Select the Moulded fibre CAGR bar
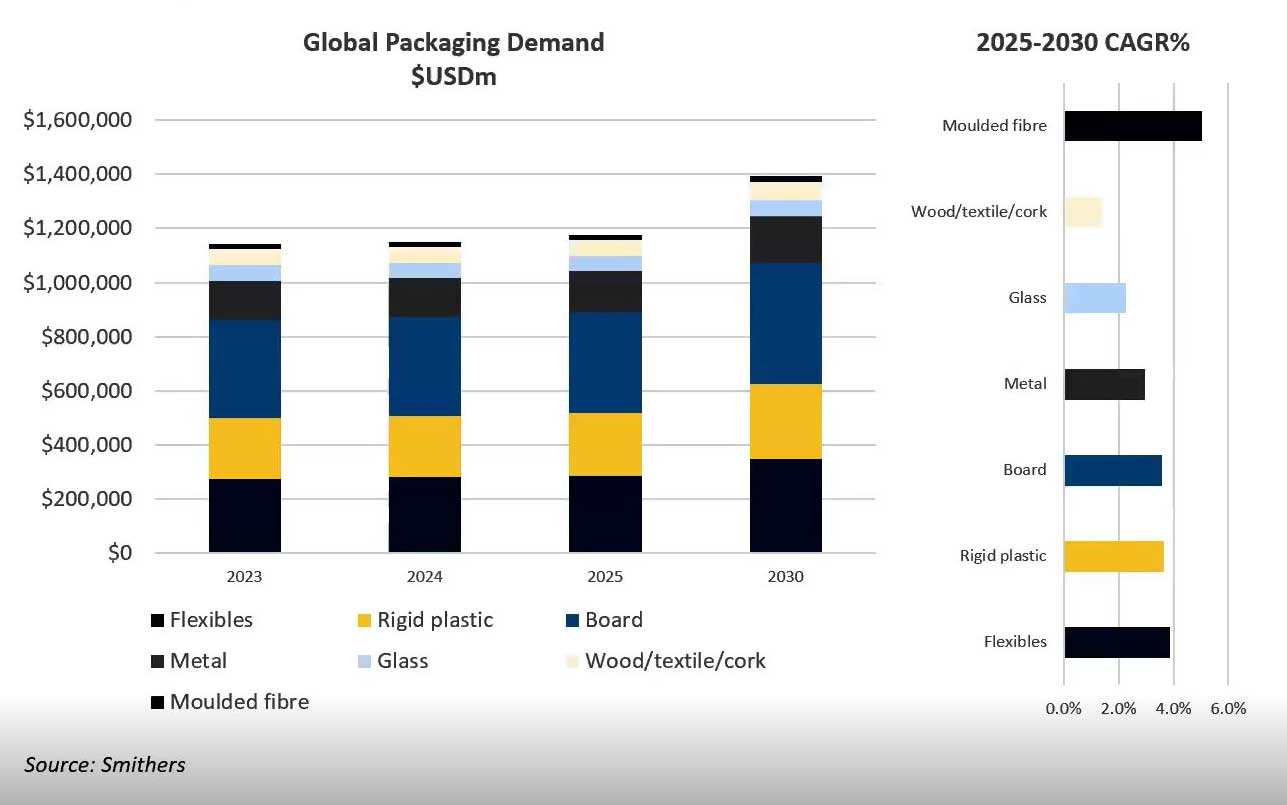Image resolution: width=1287 pixels, height=805 pixels. [x=1132, y=126]
